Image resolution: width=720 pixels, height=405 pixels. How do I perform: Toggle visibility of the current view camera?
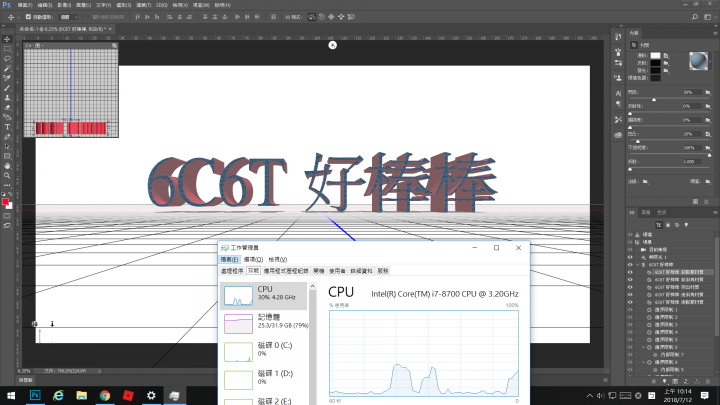630,249
